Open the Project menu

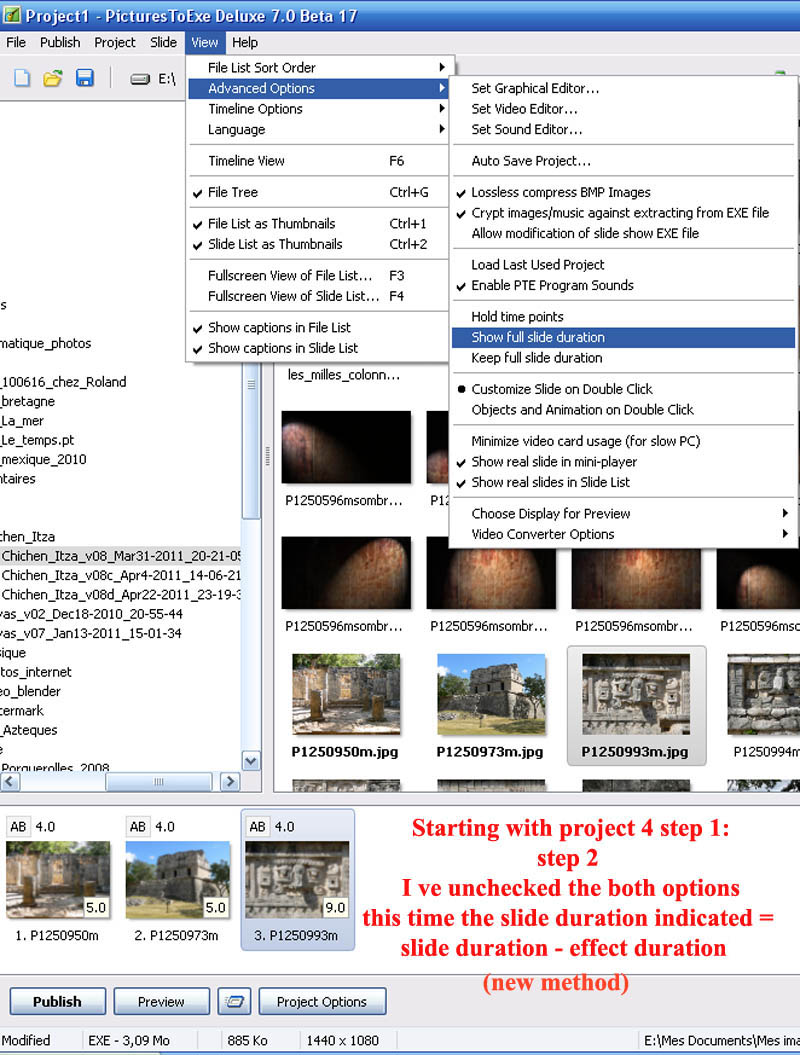click(x=114, y=42)
